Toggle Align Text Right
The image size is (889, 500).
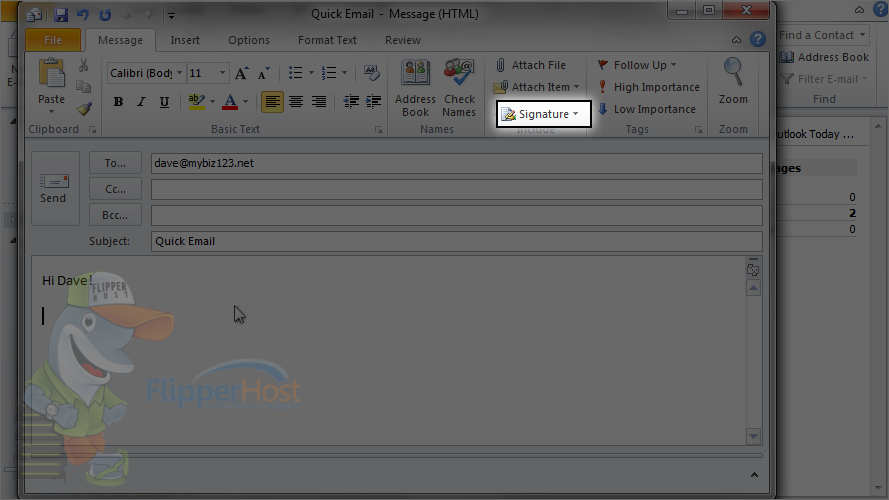[319, 102]
